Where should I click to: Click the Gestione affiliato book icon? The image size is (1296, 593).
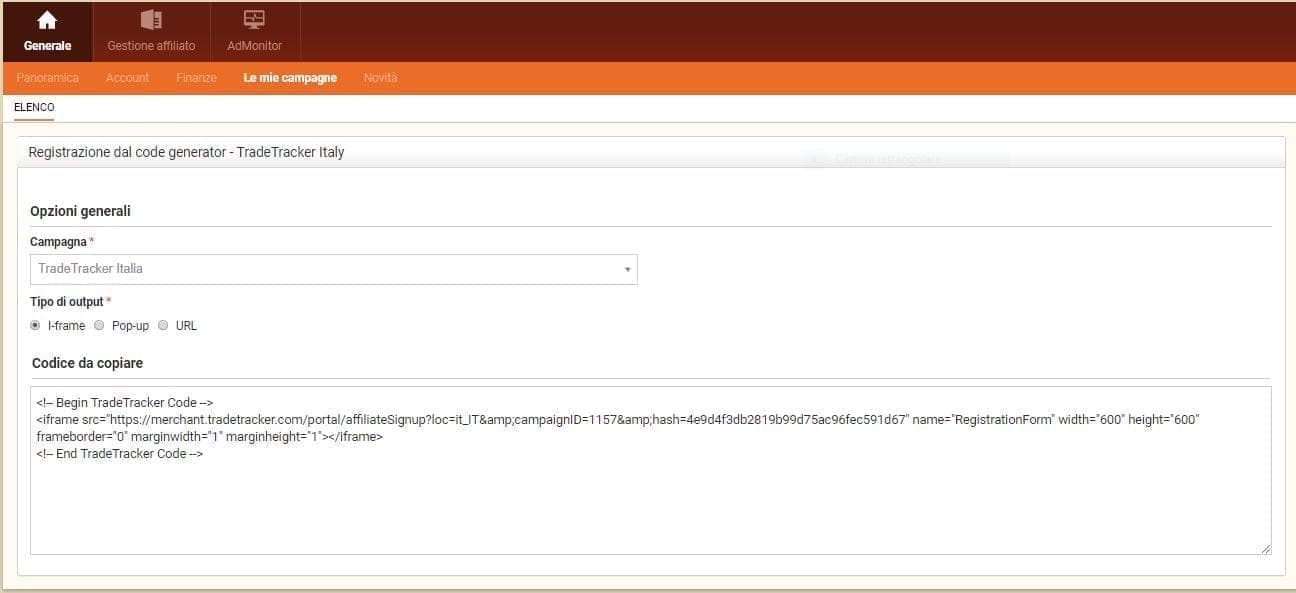pos(151,20)
